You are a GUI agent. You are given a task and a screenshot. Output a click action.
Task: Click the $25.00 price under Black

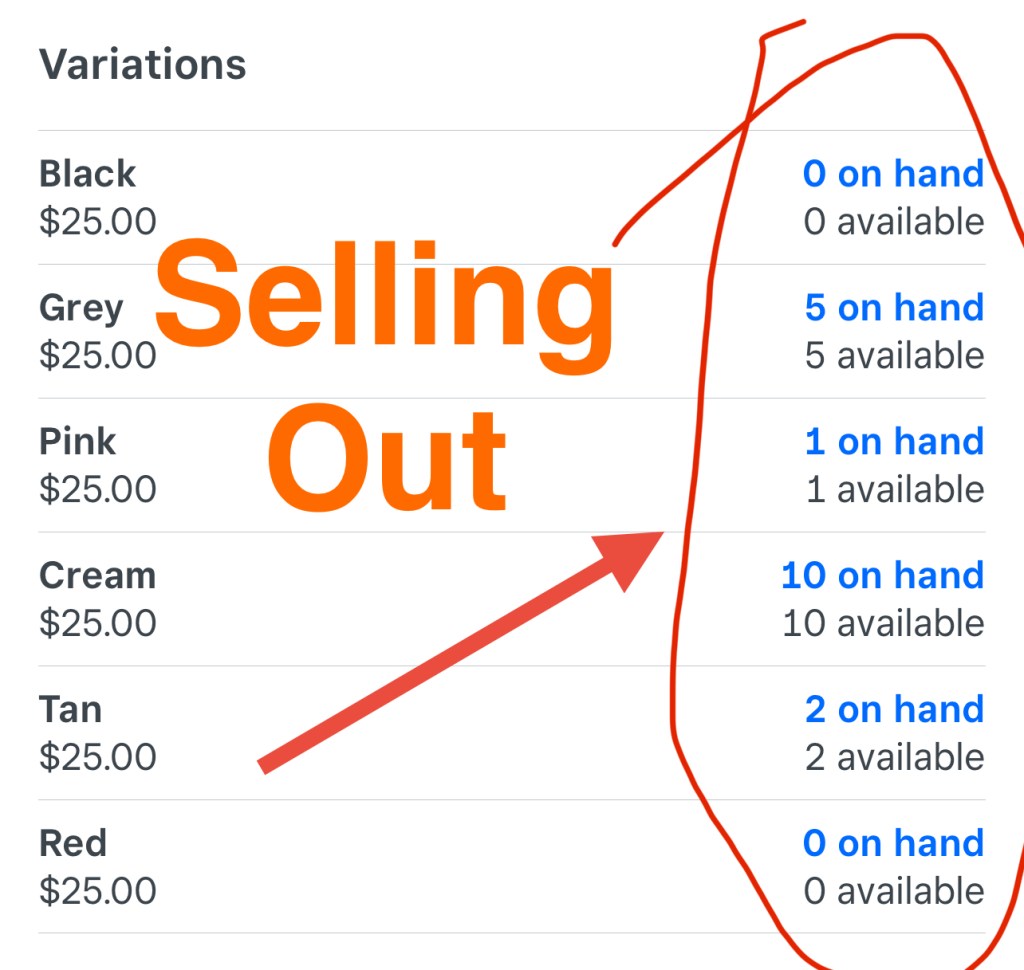[x=98, y=222]
